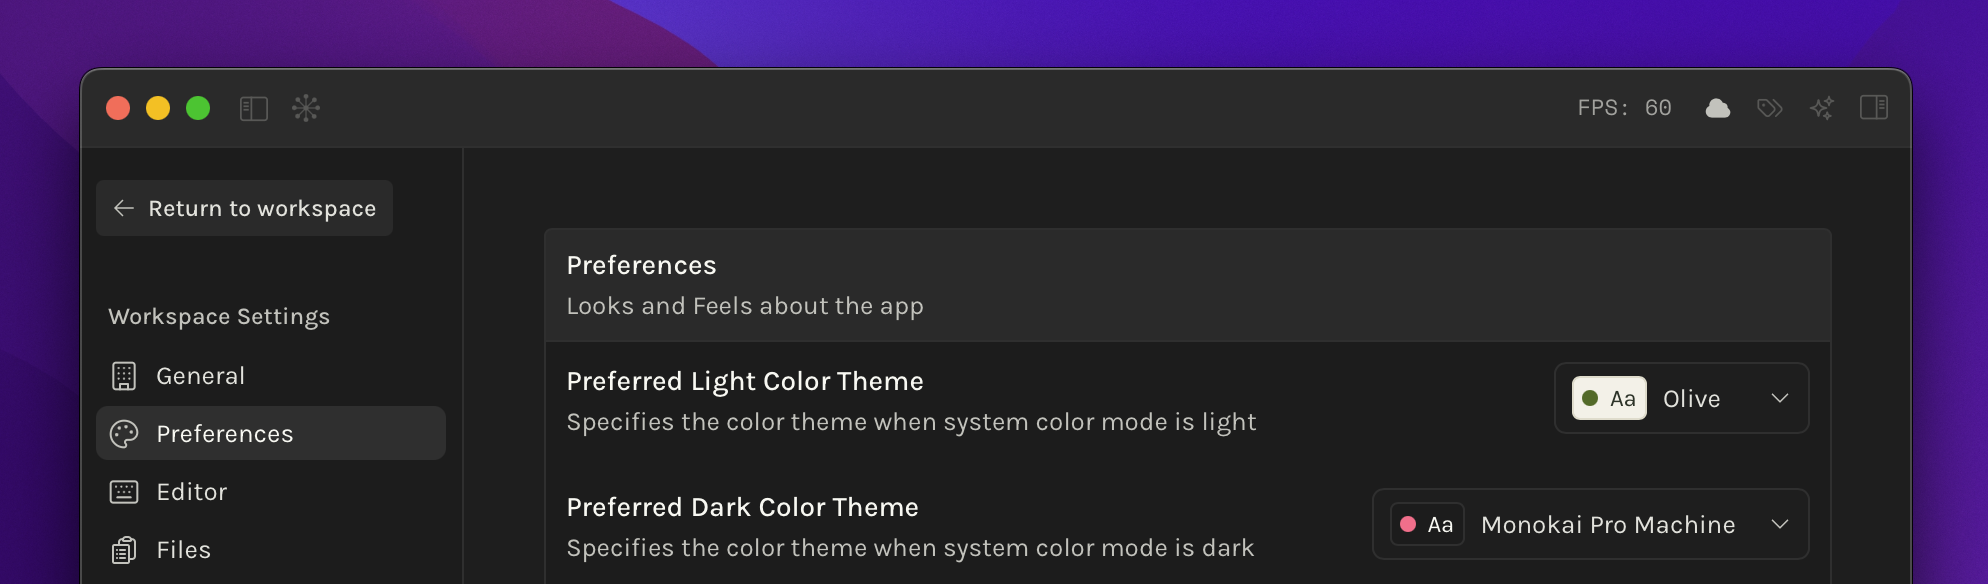Screen dimensions: 1988x584
Task: Open the tags icon in the title bar
Action: point(1770,108)
